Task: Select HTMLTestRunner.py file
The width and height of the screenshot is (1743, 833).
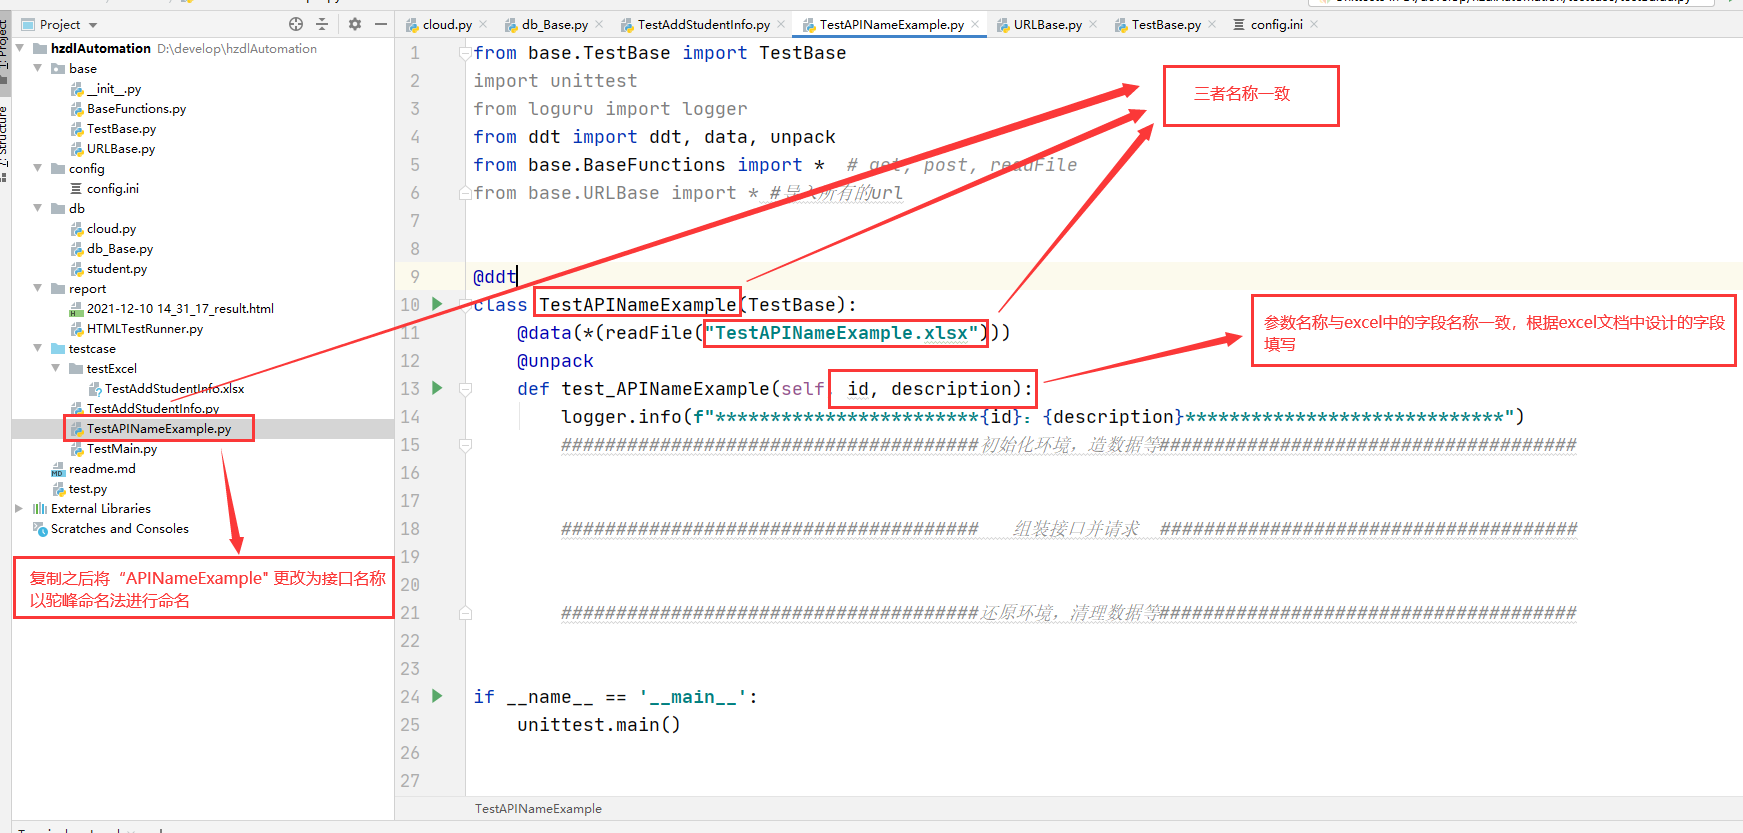Action: [145, 329]
